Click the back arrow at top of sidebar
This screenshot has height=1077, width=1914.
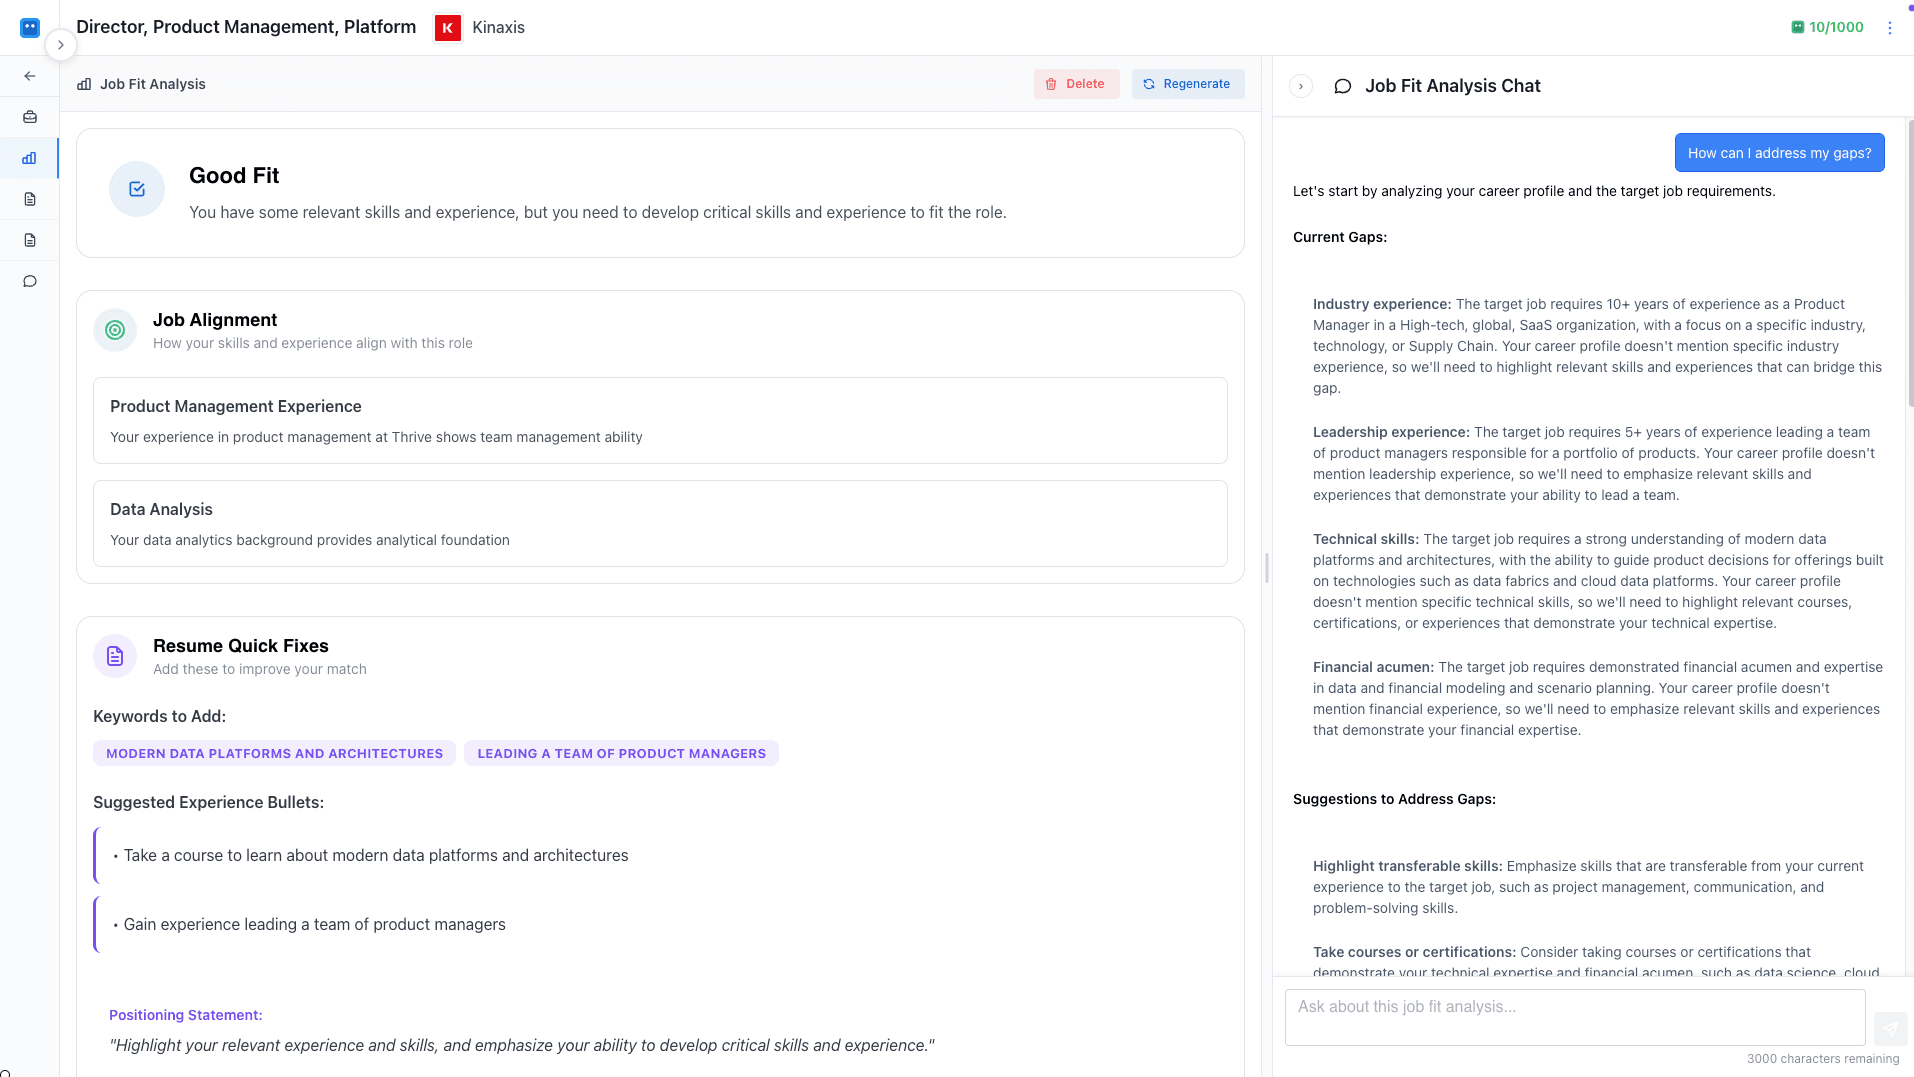[x=29, y=75]
